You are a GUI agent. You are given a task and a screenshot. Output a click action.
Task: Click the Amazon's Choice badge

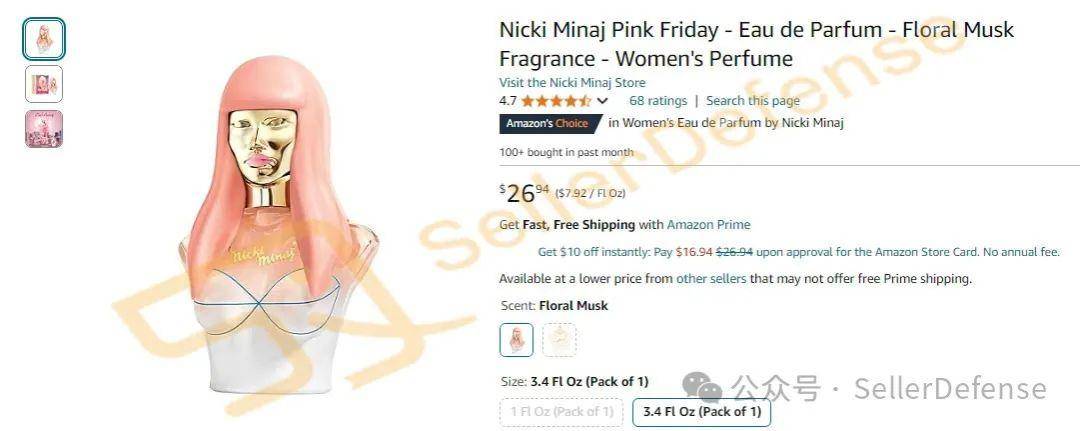click(x=548, y=123)
